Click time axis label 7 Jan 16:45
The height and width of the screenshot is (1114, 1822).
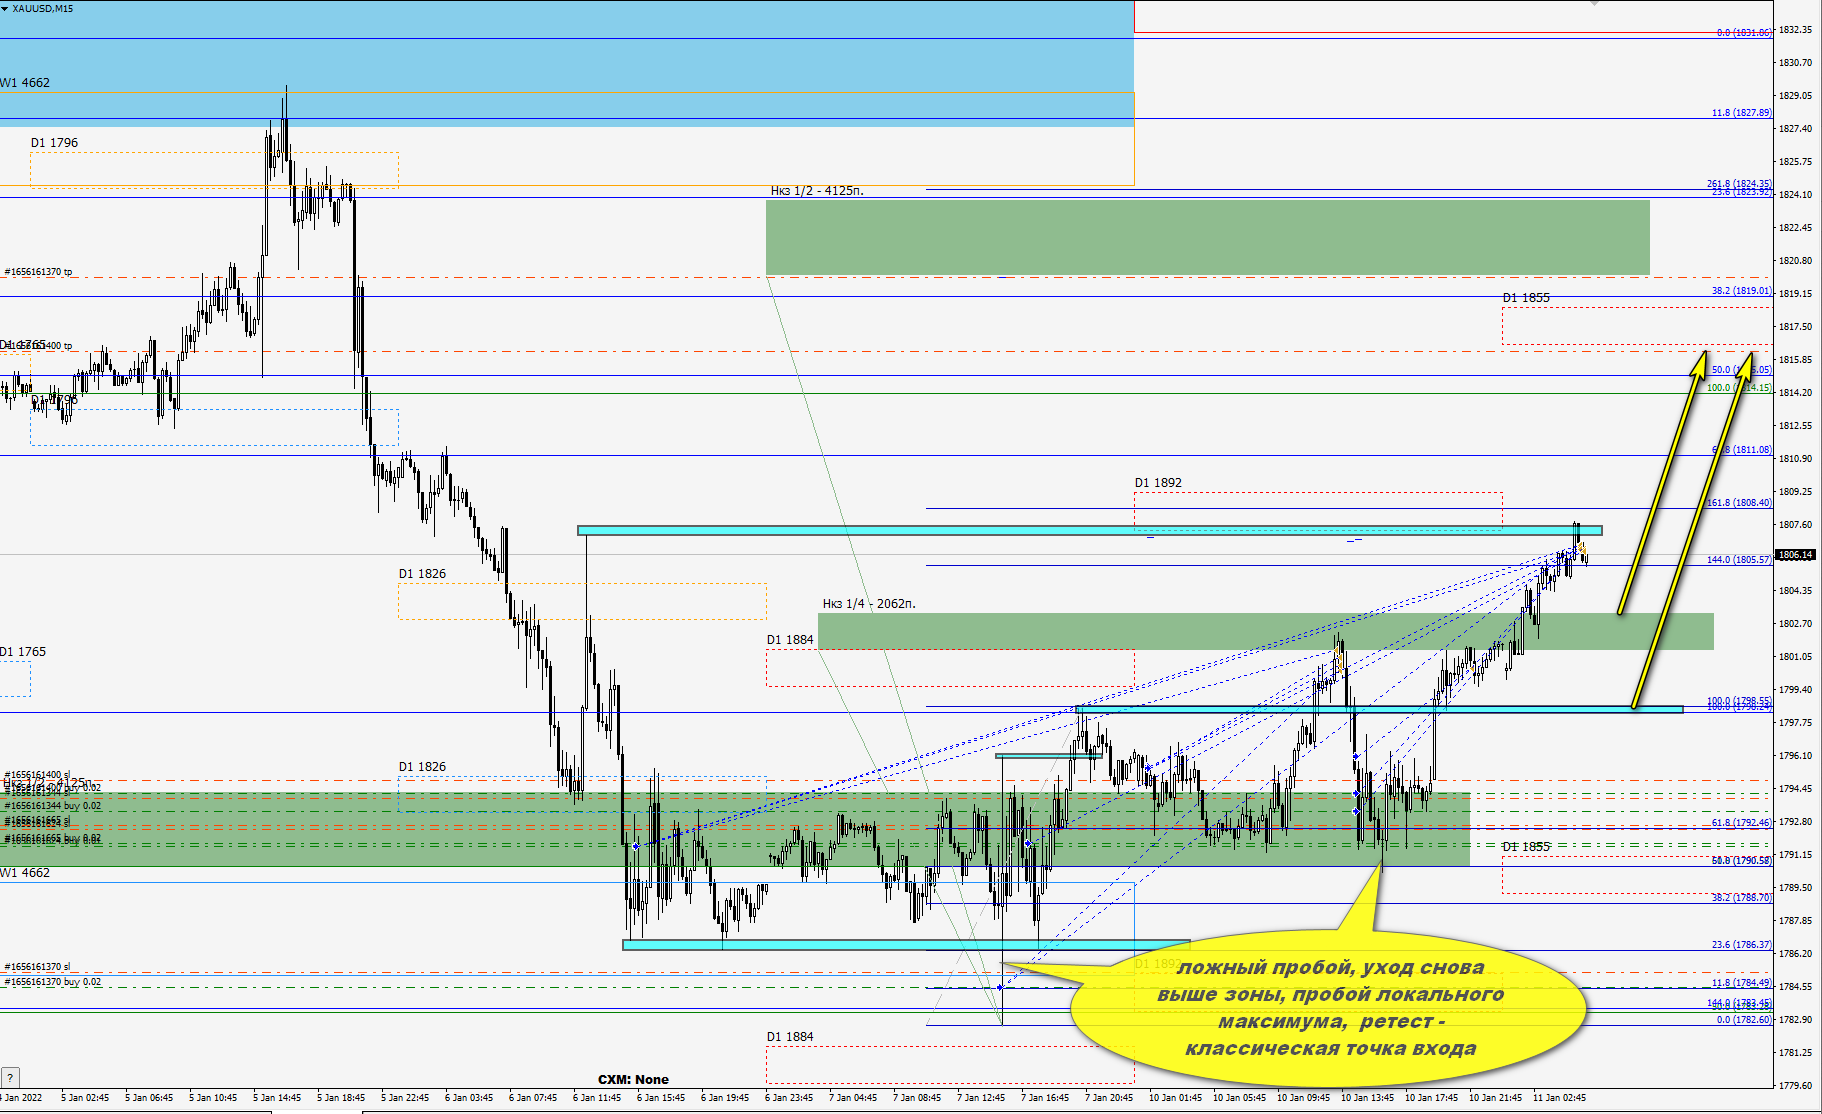pos(1045,1098)
